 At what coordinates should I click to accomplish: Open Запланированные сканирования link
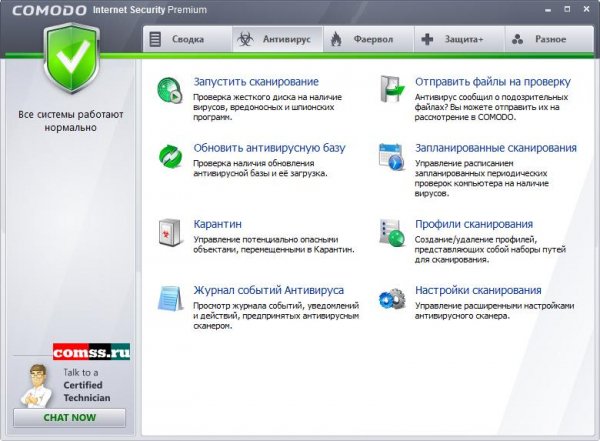coord(496,148)
